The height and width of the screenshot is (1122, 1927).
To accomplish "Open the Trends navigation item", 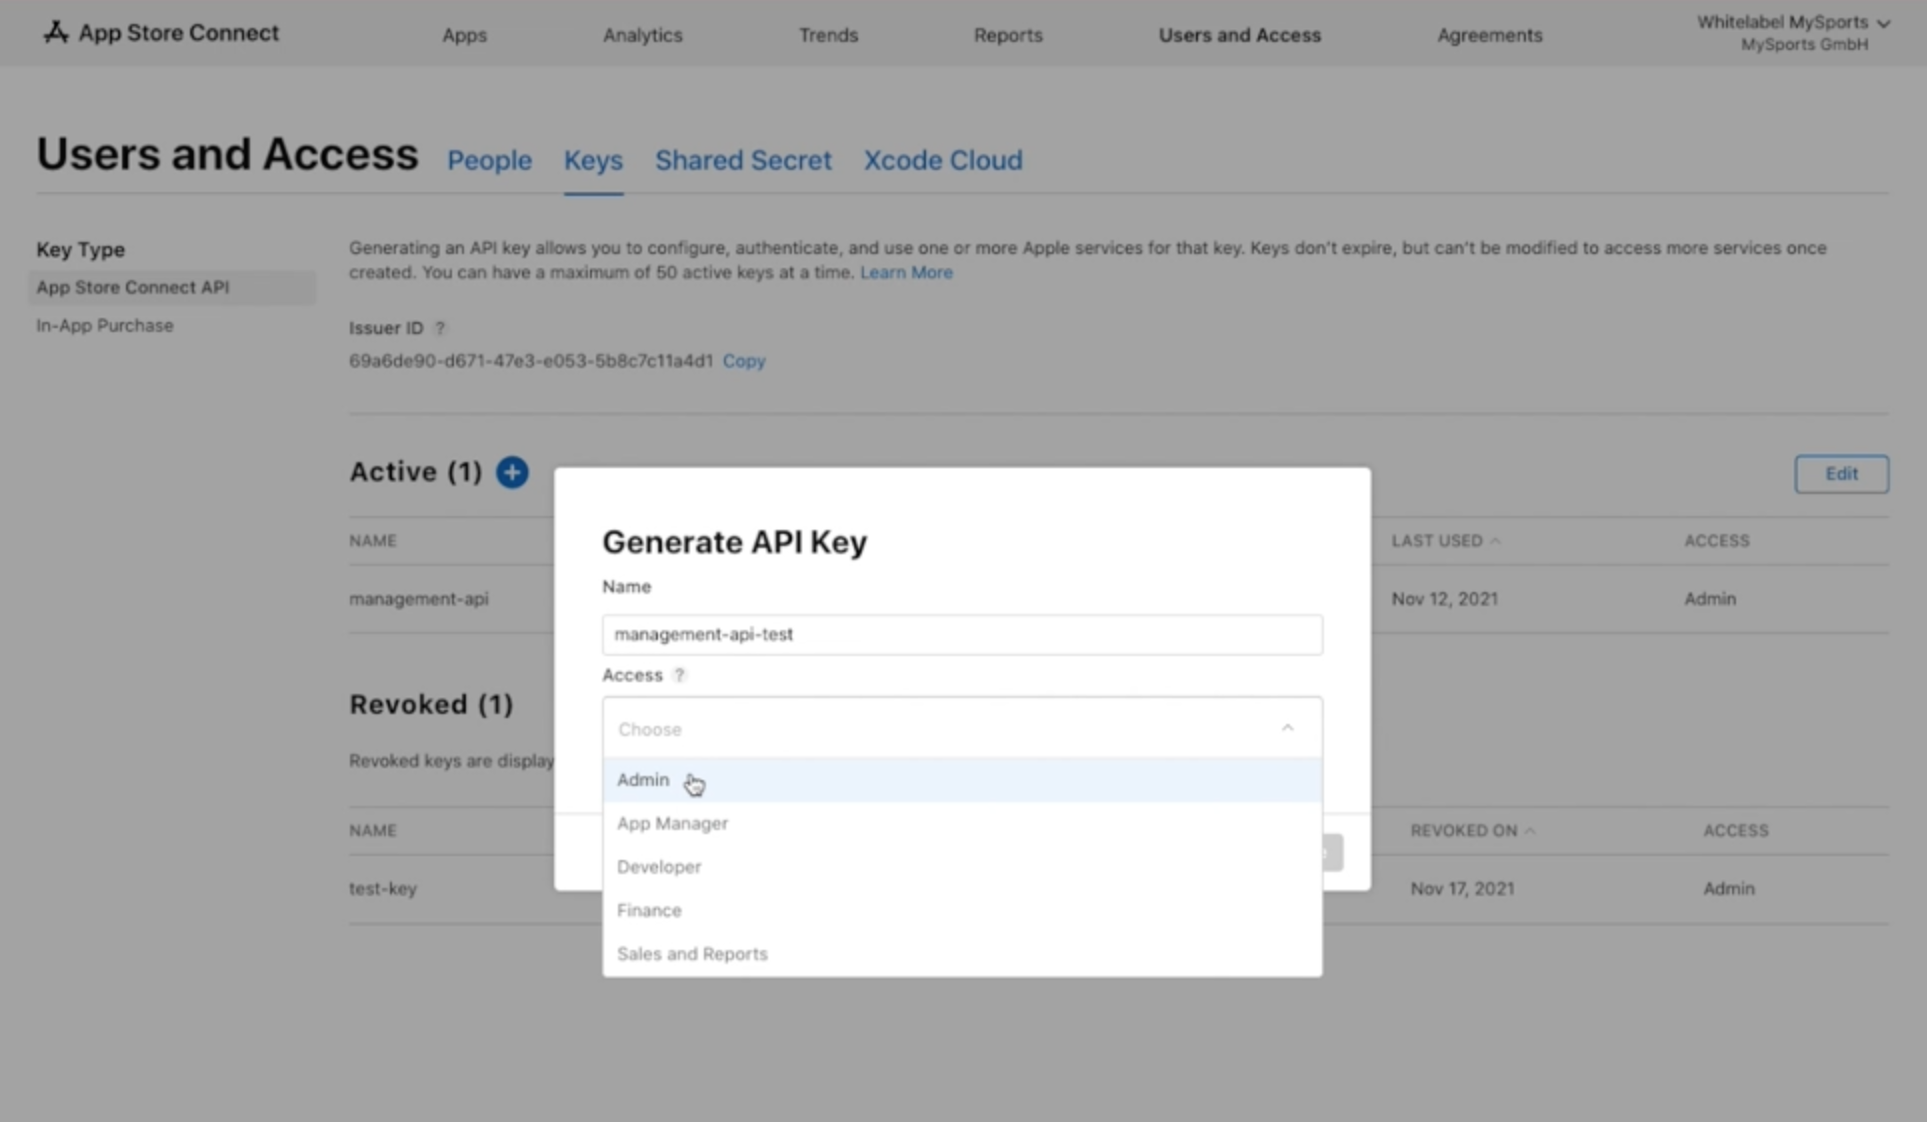I will pos(828,35).
